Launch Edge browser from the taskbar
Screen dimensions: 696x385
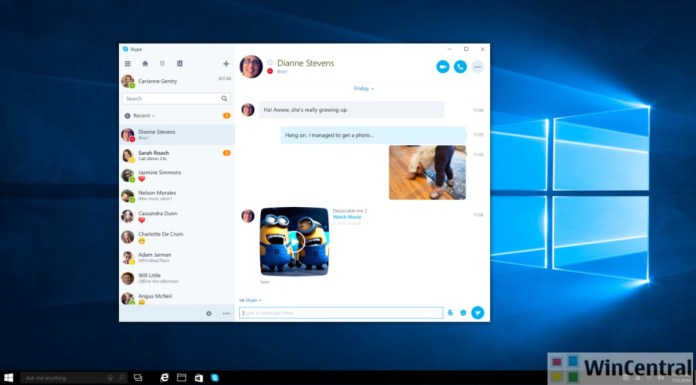coord(164,377)
